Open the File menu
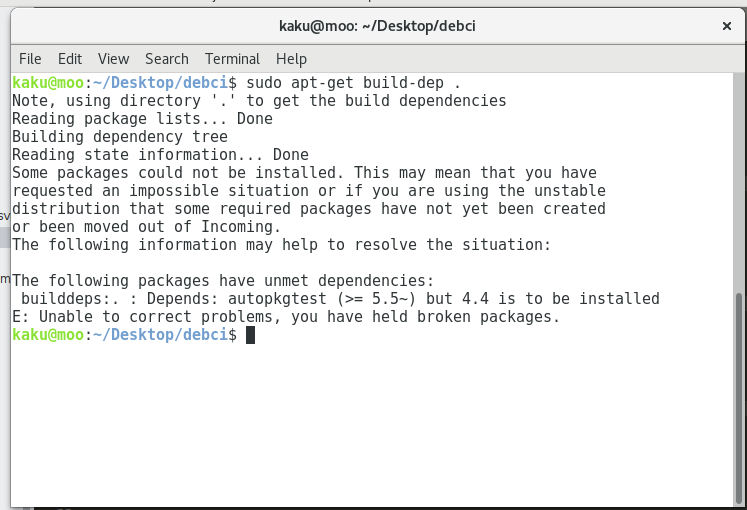 [30, 59]
